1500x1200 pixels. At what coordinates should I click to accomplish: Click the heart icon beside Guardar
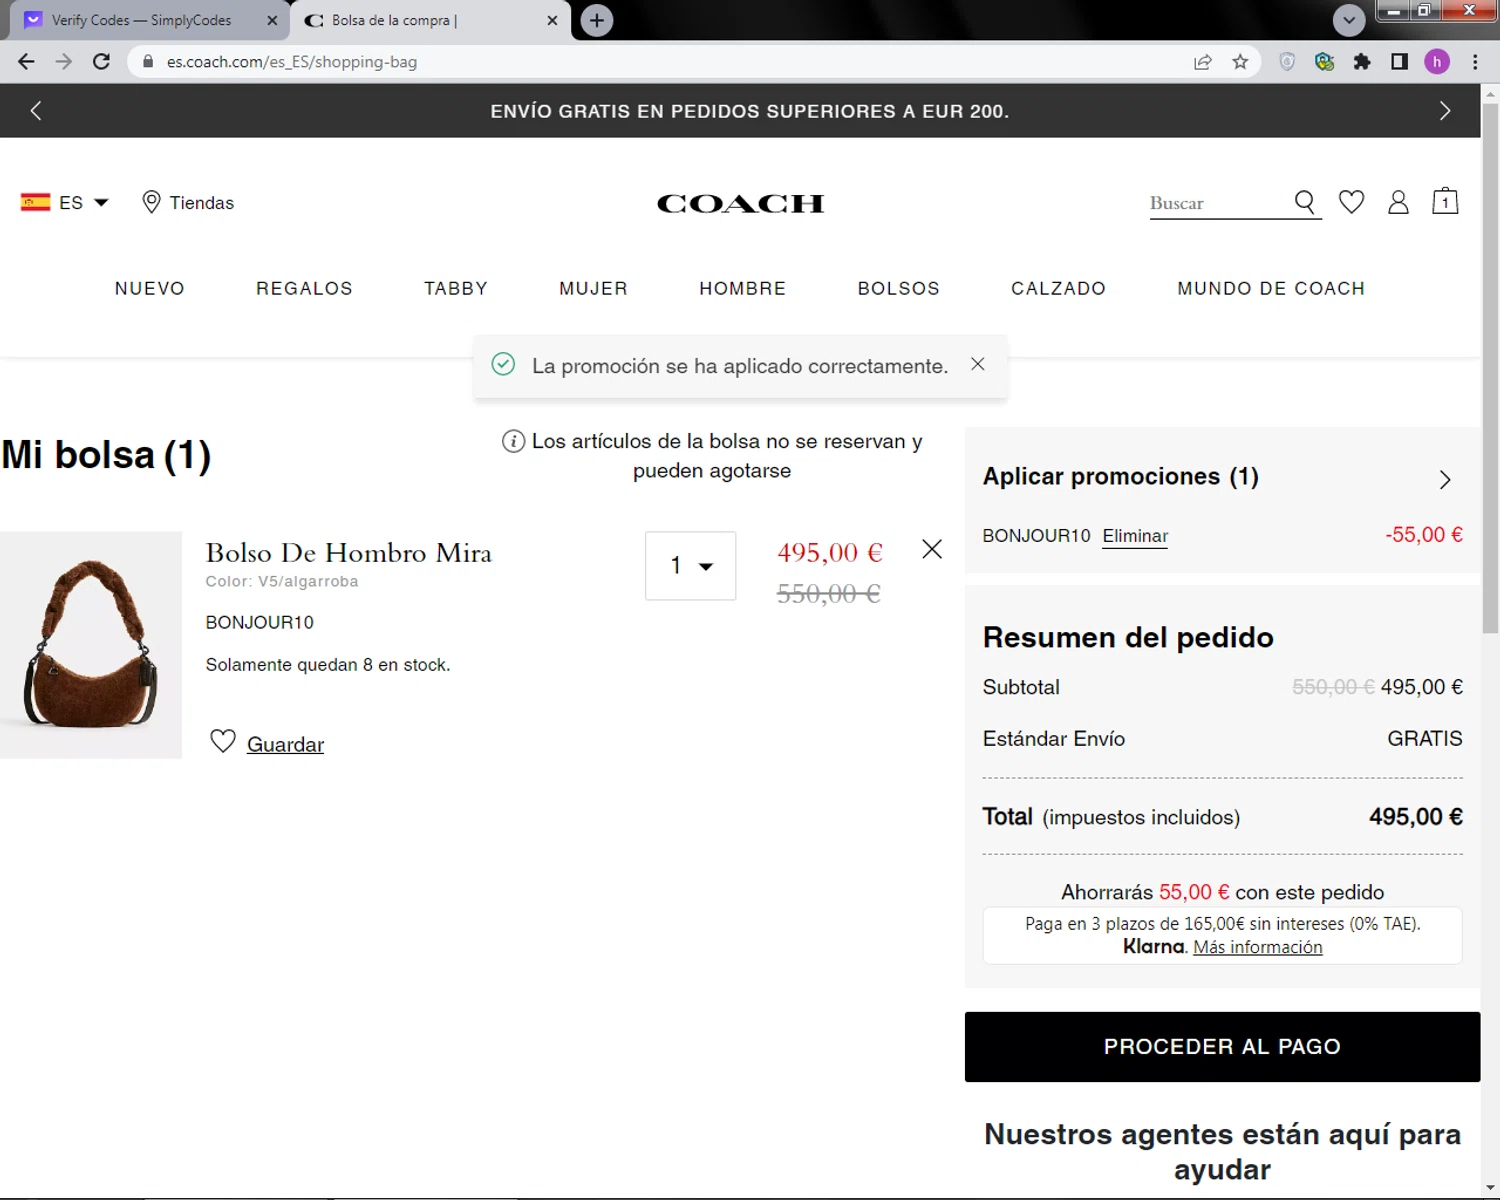coord(223,741)
